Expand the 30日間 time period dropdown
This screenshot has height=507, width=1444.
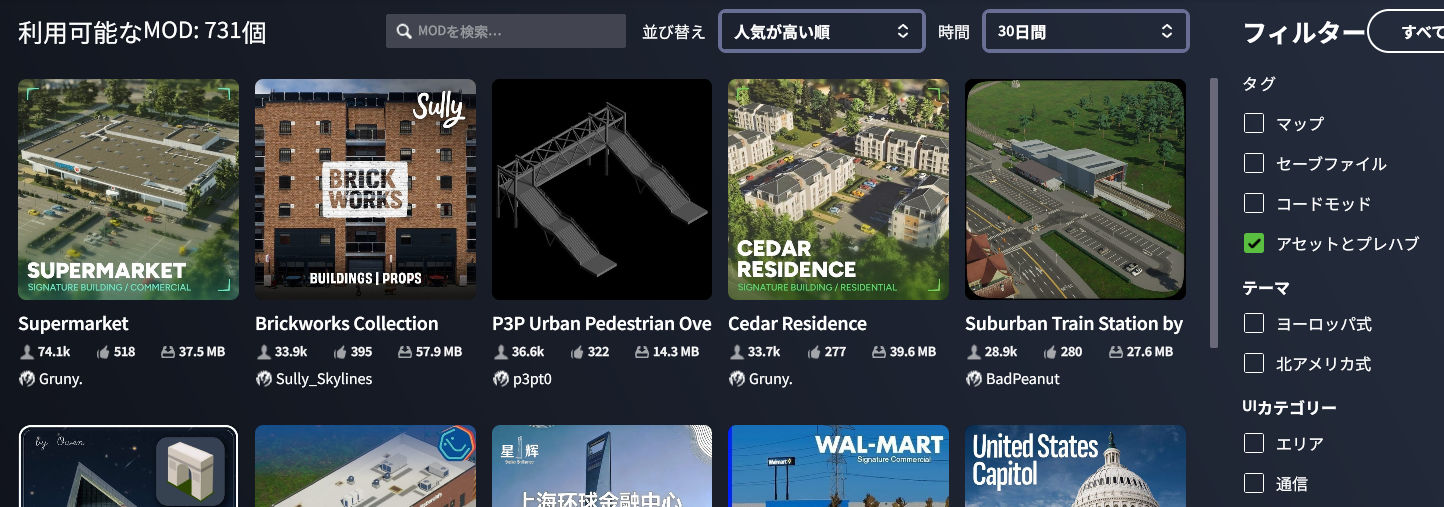[x=1086, y=31]
